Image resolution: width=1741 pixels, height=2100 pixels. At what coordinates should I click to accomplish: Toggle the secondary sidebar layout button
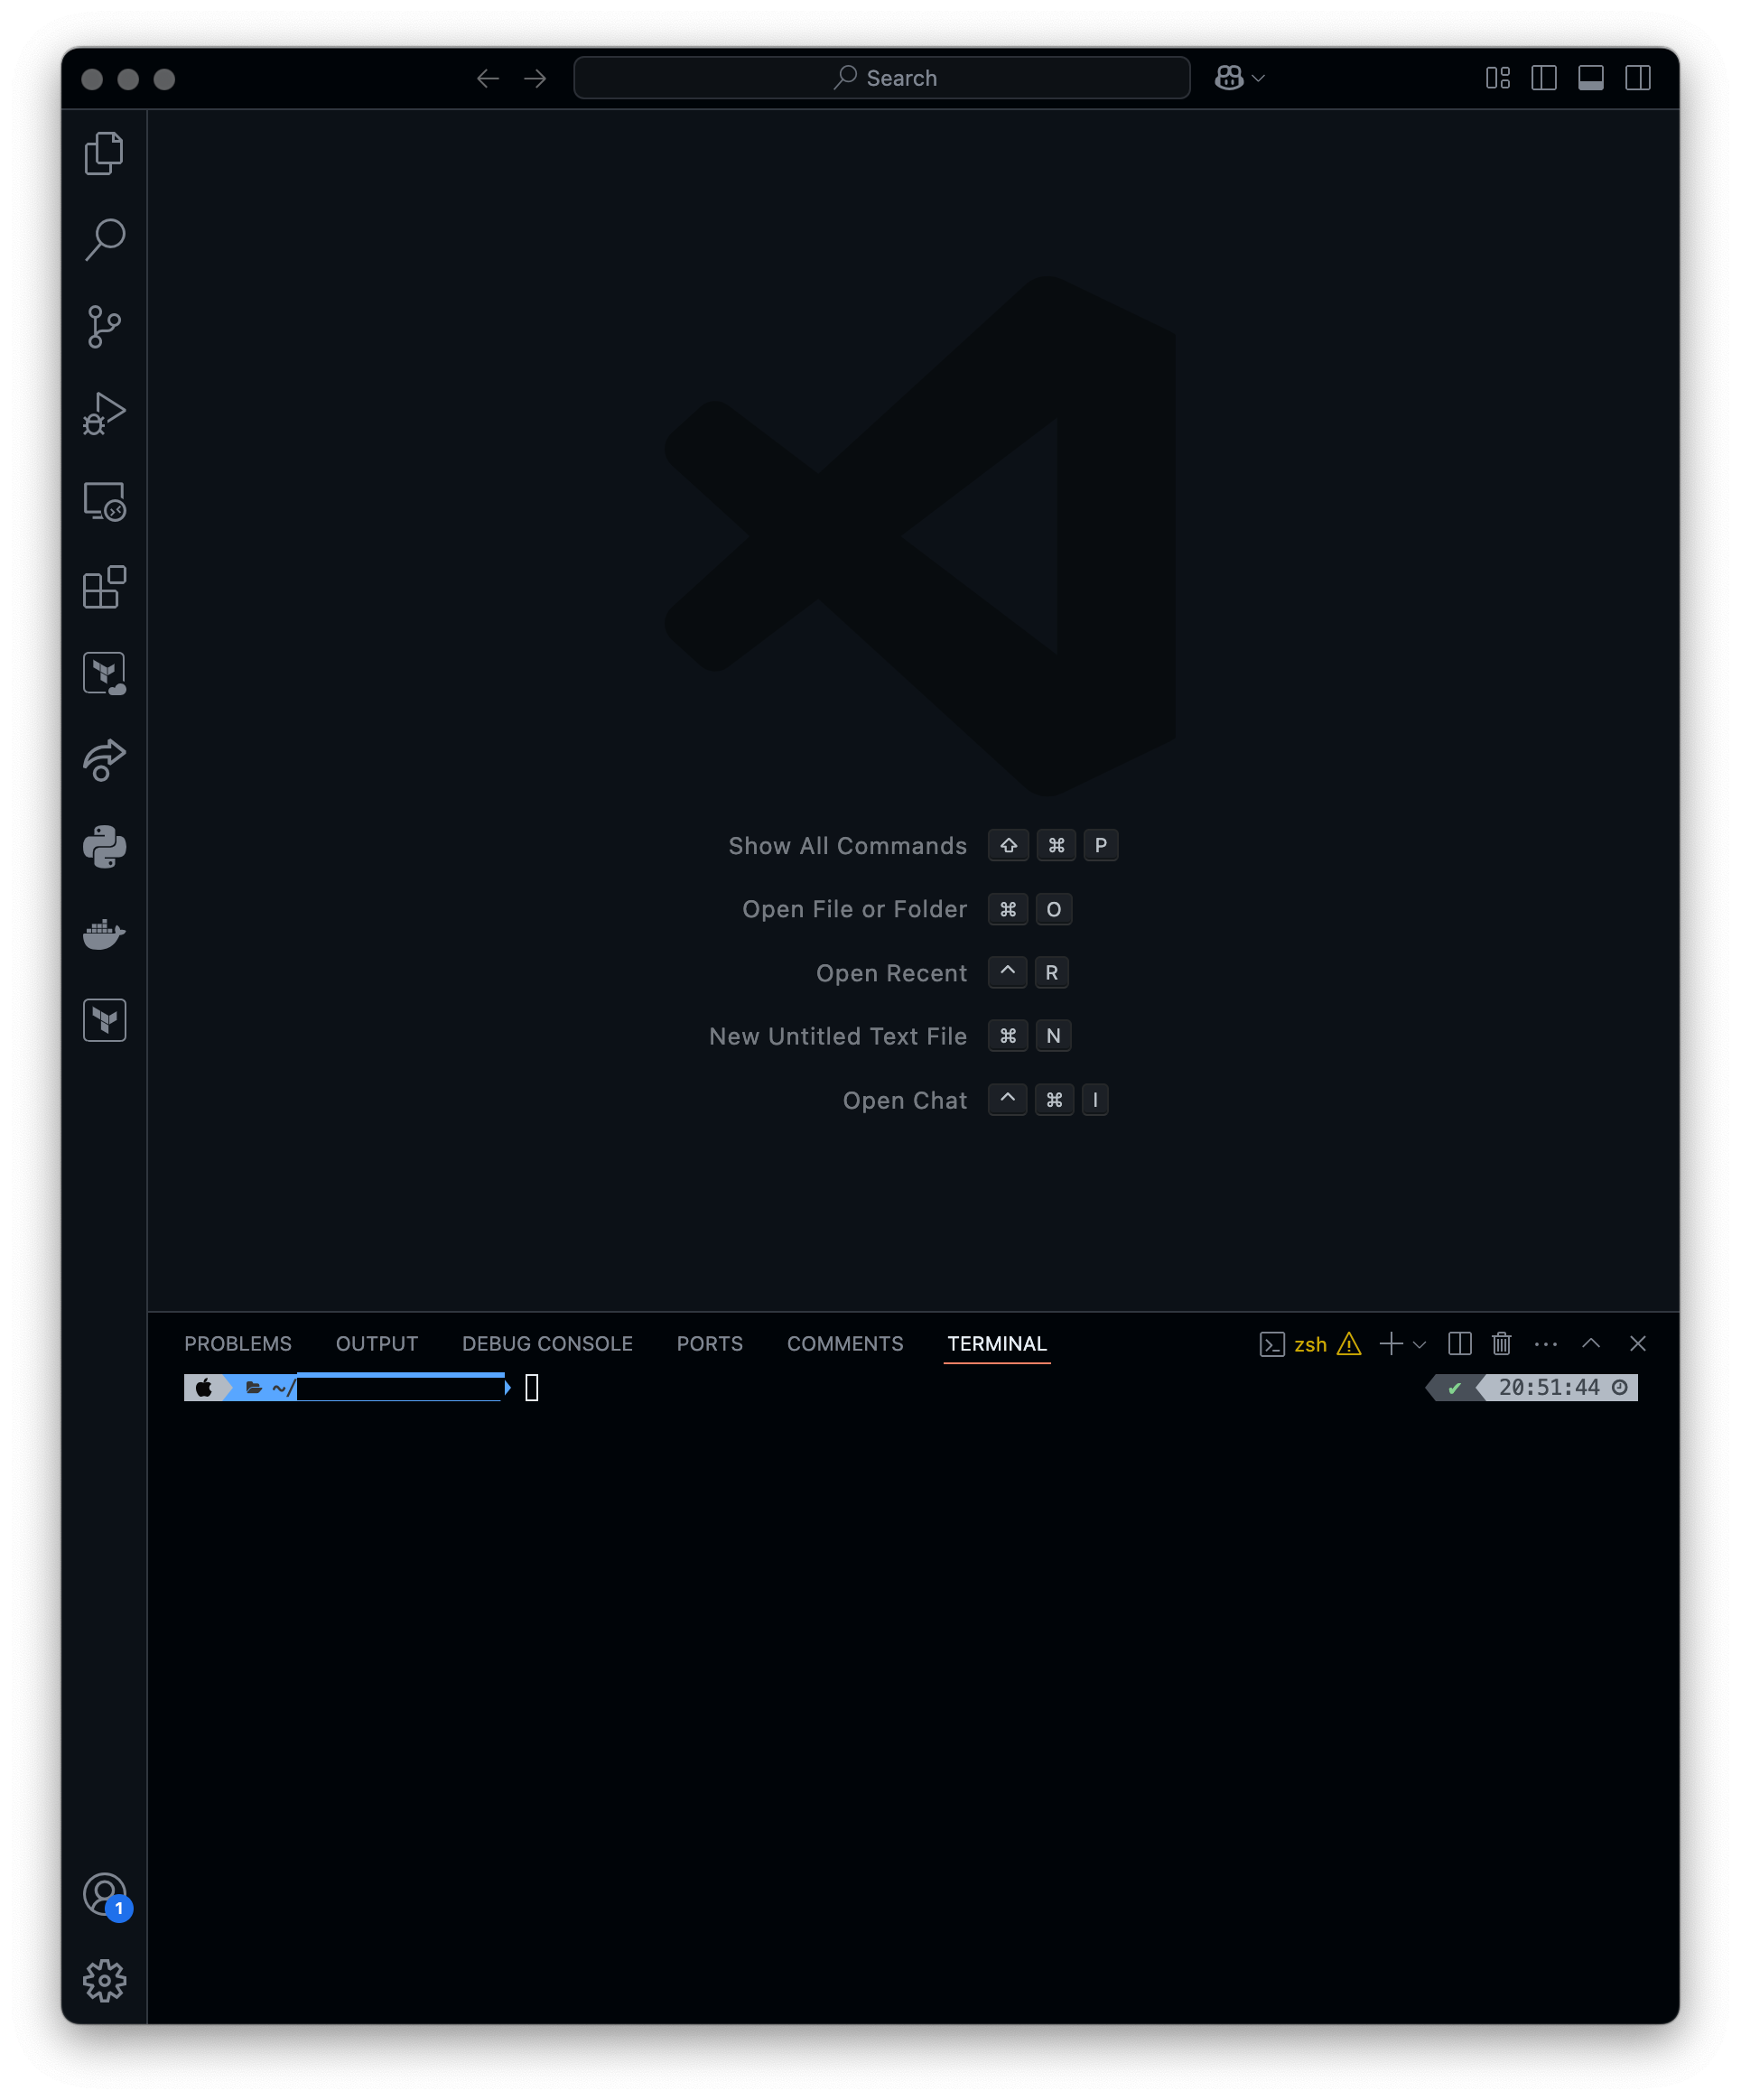[1638, 78]
